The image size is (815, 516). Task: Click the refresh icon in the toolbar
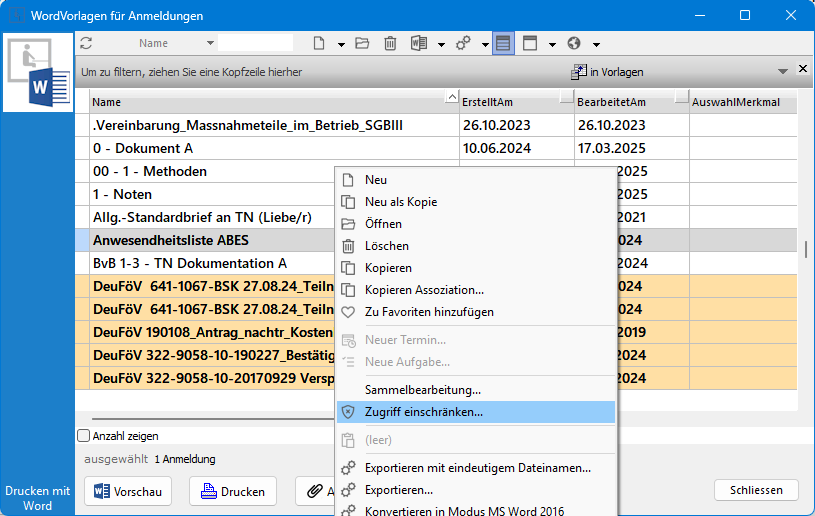[86, 43]
